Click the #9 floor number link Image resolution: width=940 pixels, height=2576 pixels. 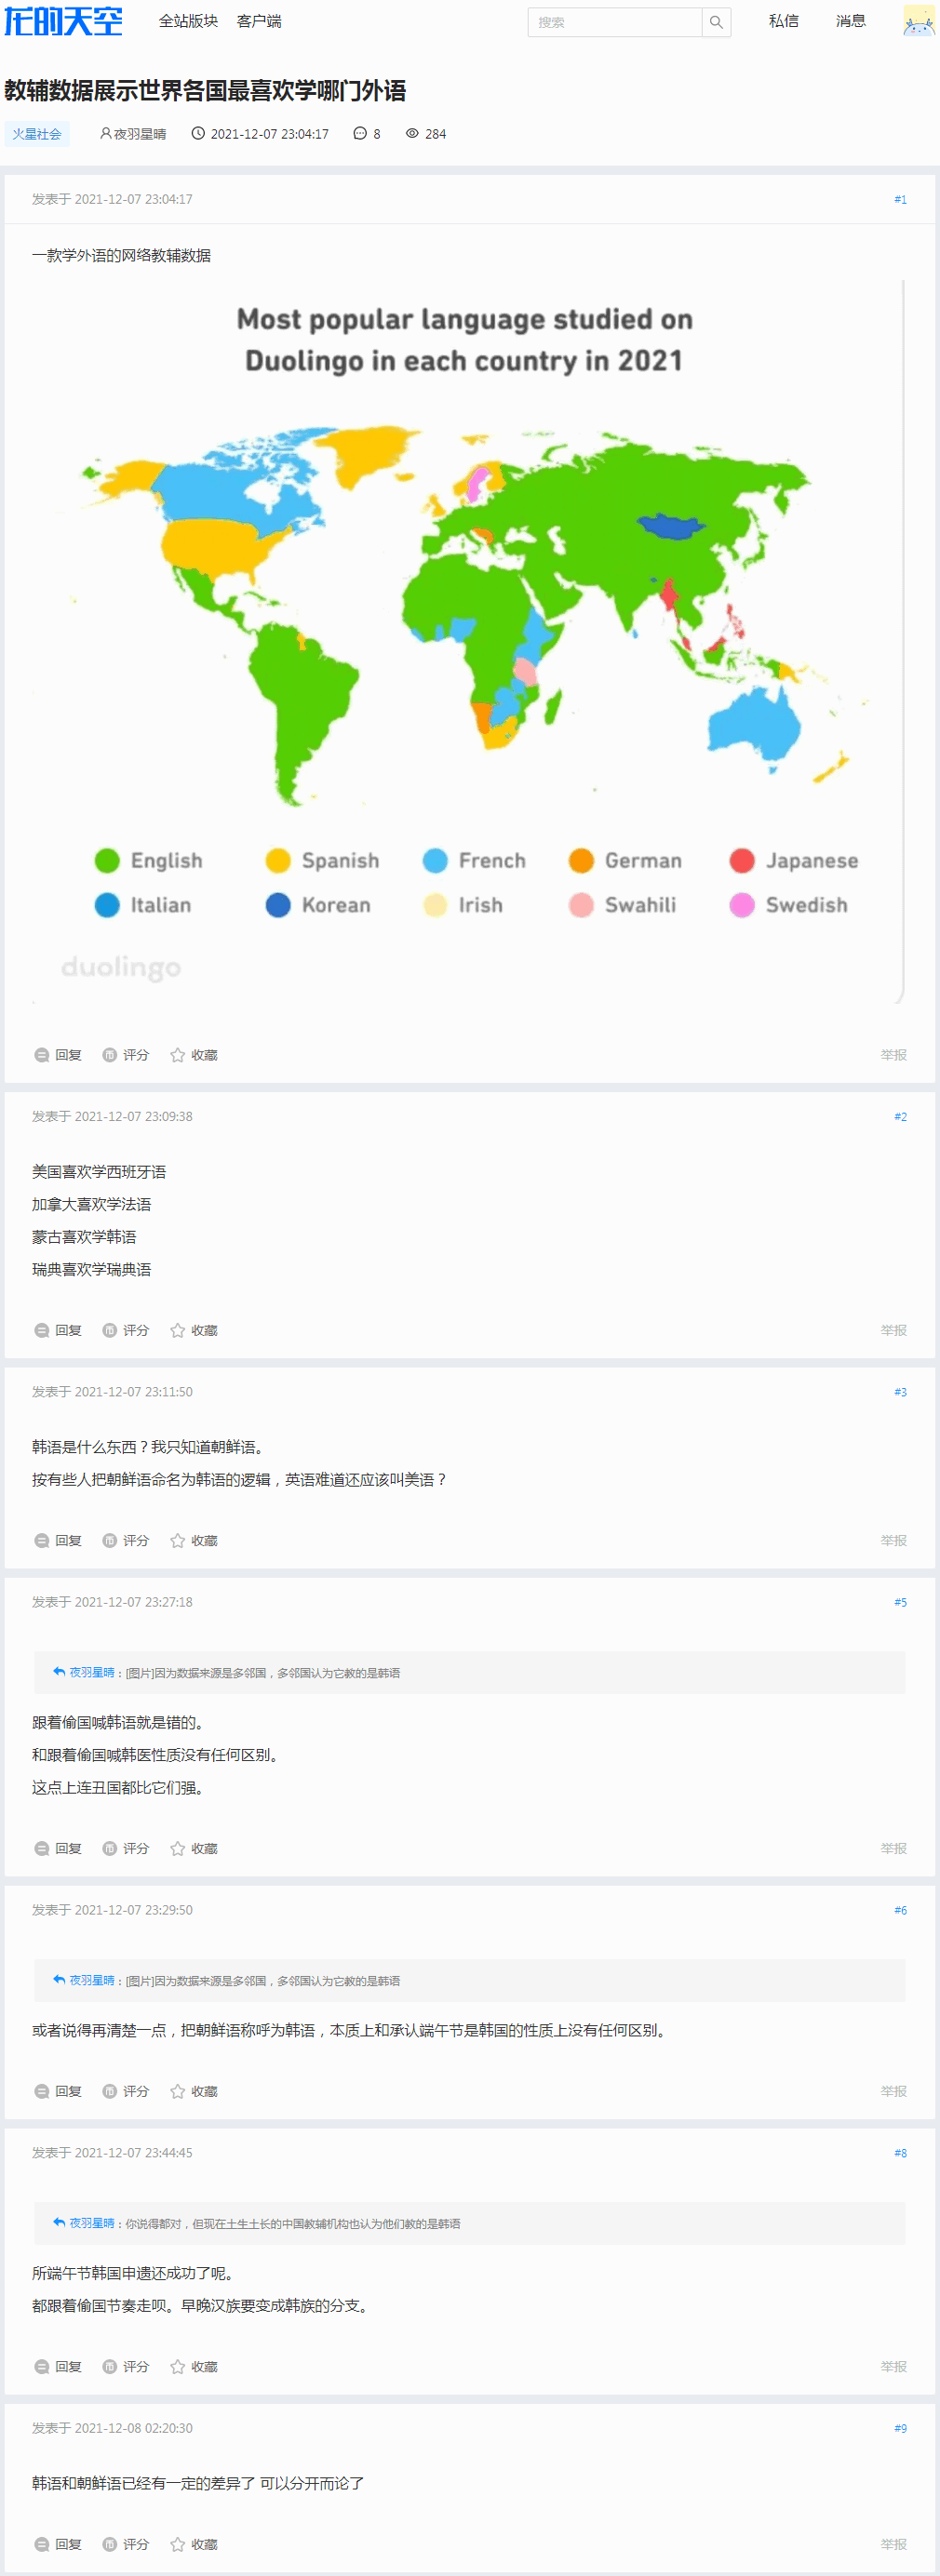901,2428
